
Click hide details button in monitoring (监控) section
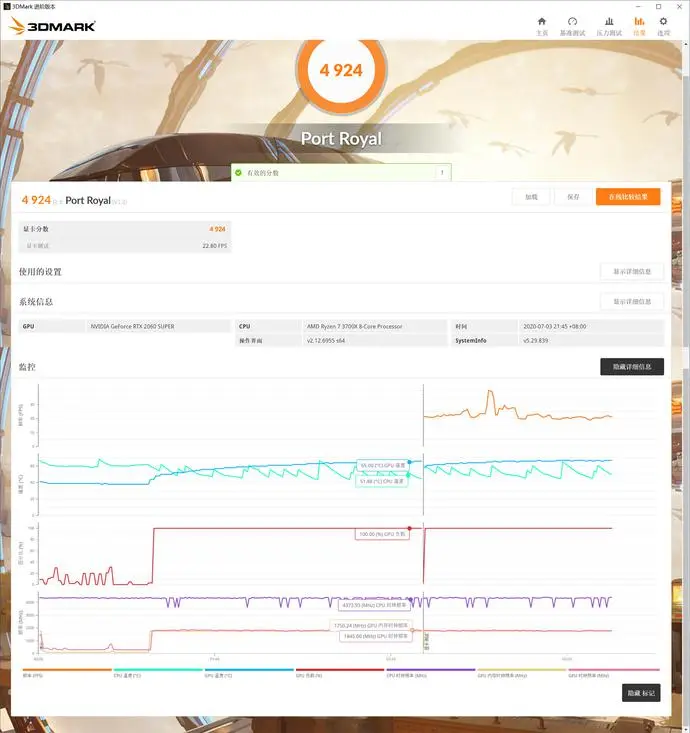[x=632, y=366]
